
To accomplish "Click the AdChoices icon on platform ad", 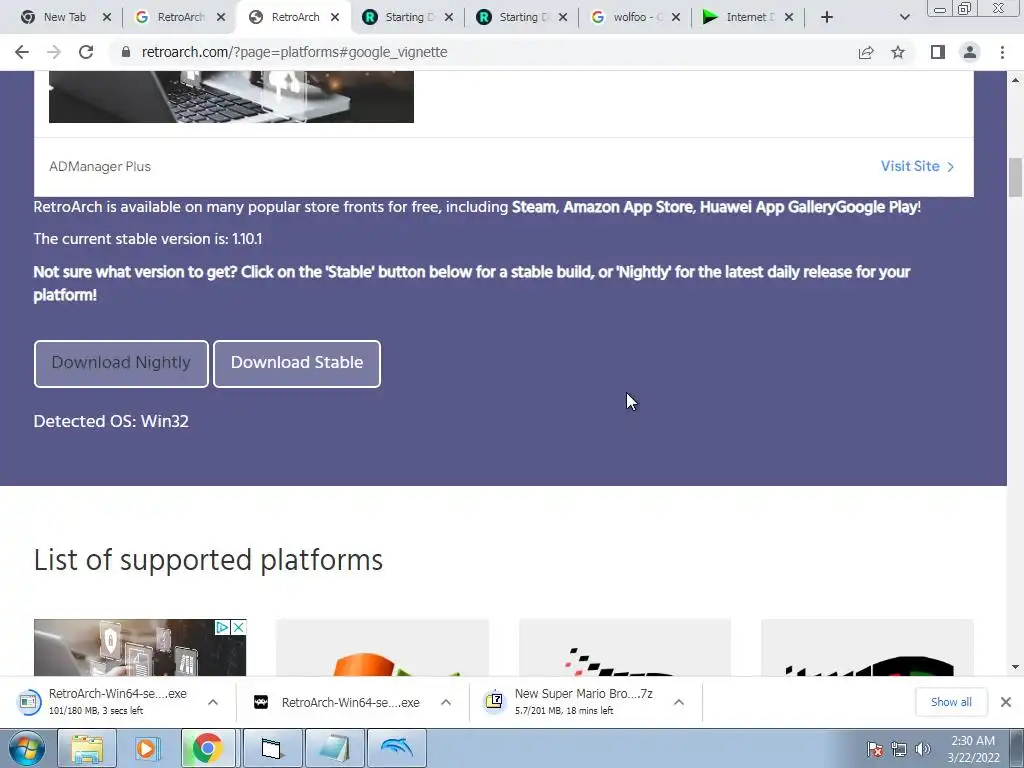I will (223, 628).
